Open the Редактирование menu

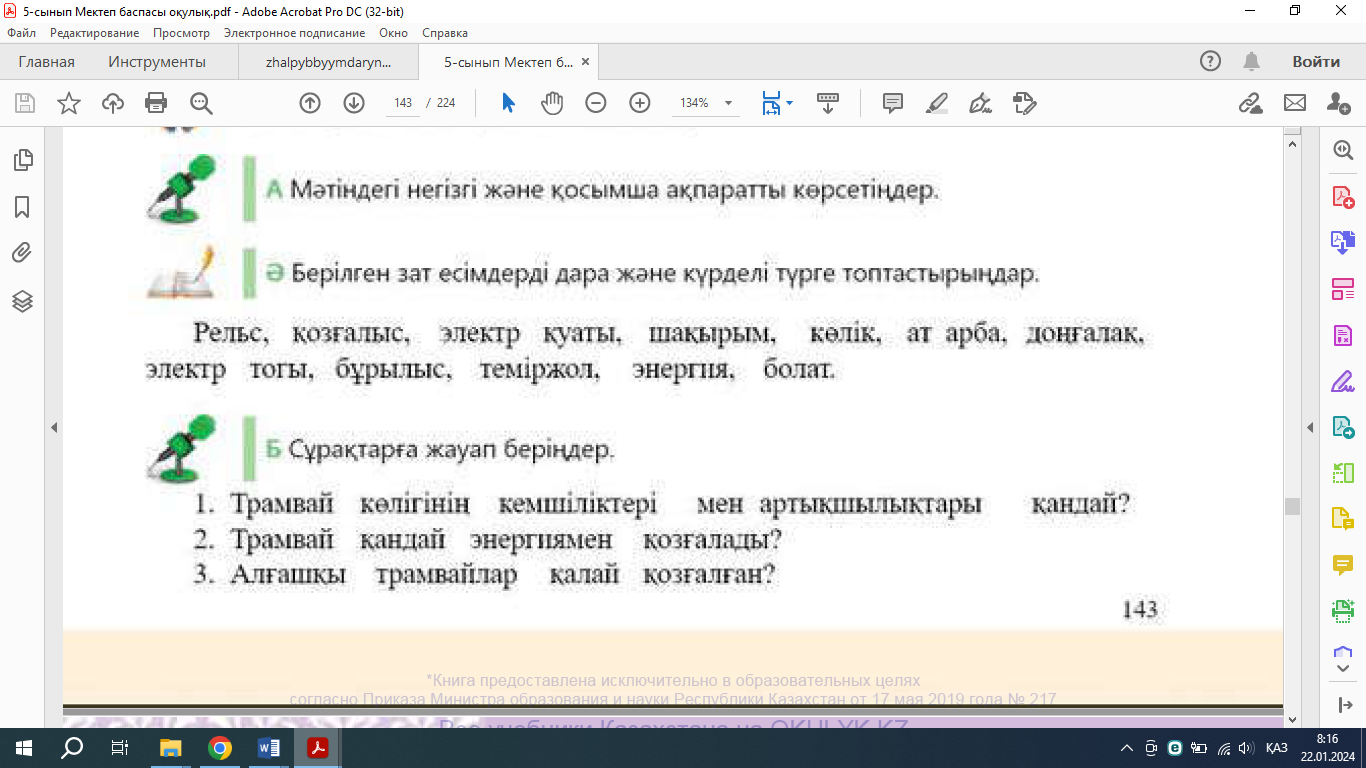pos(95,33)
